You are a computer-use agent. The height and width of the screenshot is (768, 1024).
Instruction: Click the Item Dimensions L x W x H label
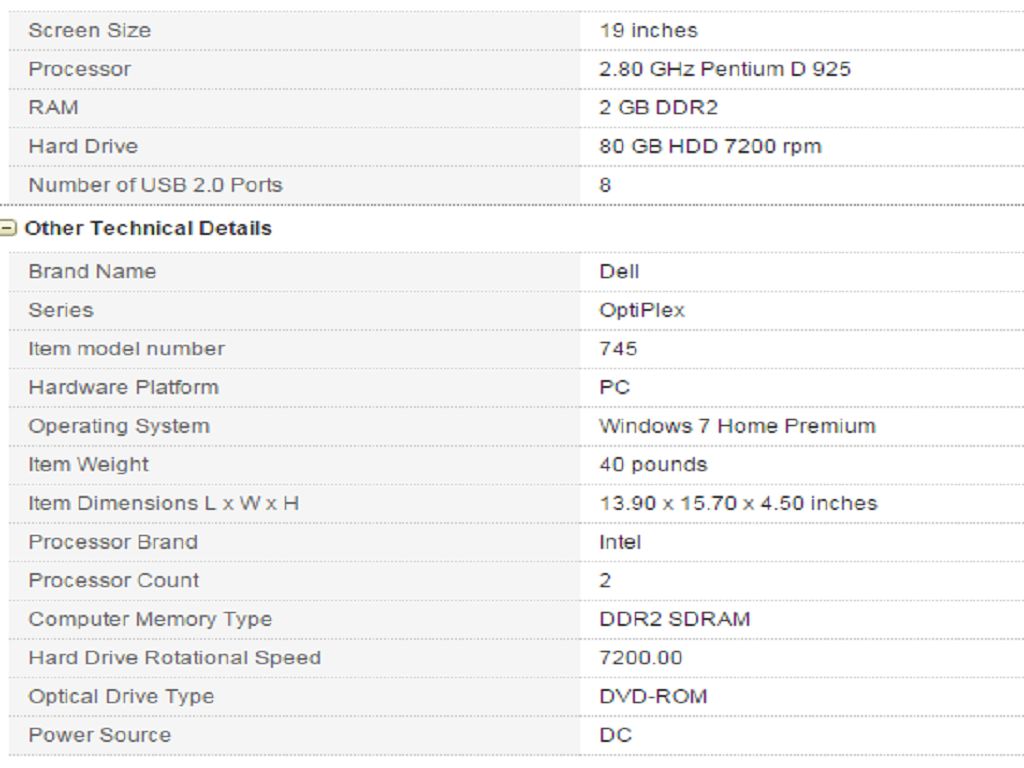click(163, 503)
